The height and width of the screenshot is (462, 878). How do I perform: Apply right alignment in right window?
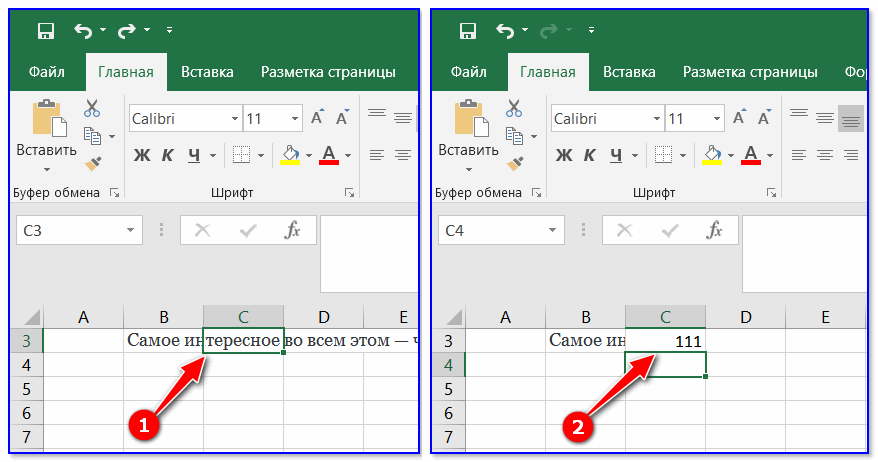coord(851,155)
